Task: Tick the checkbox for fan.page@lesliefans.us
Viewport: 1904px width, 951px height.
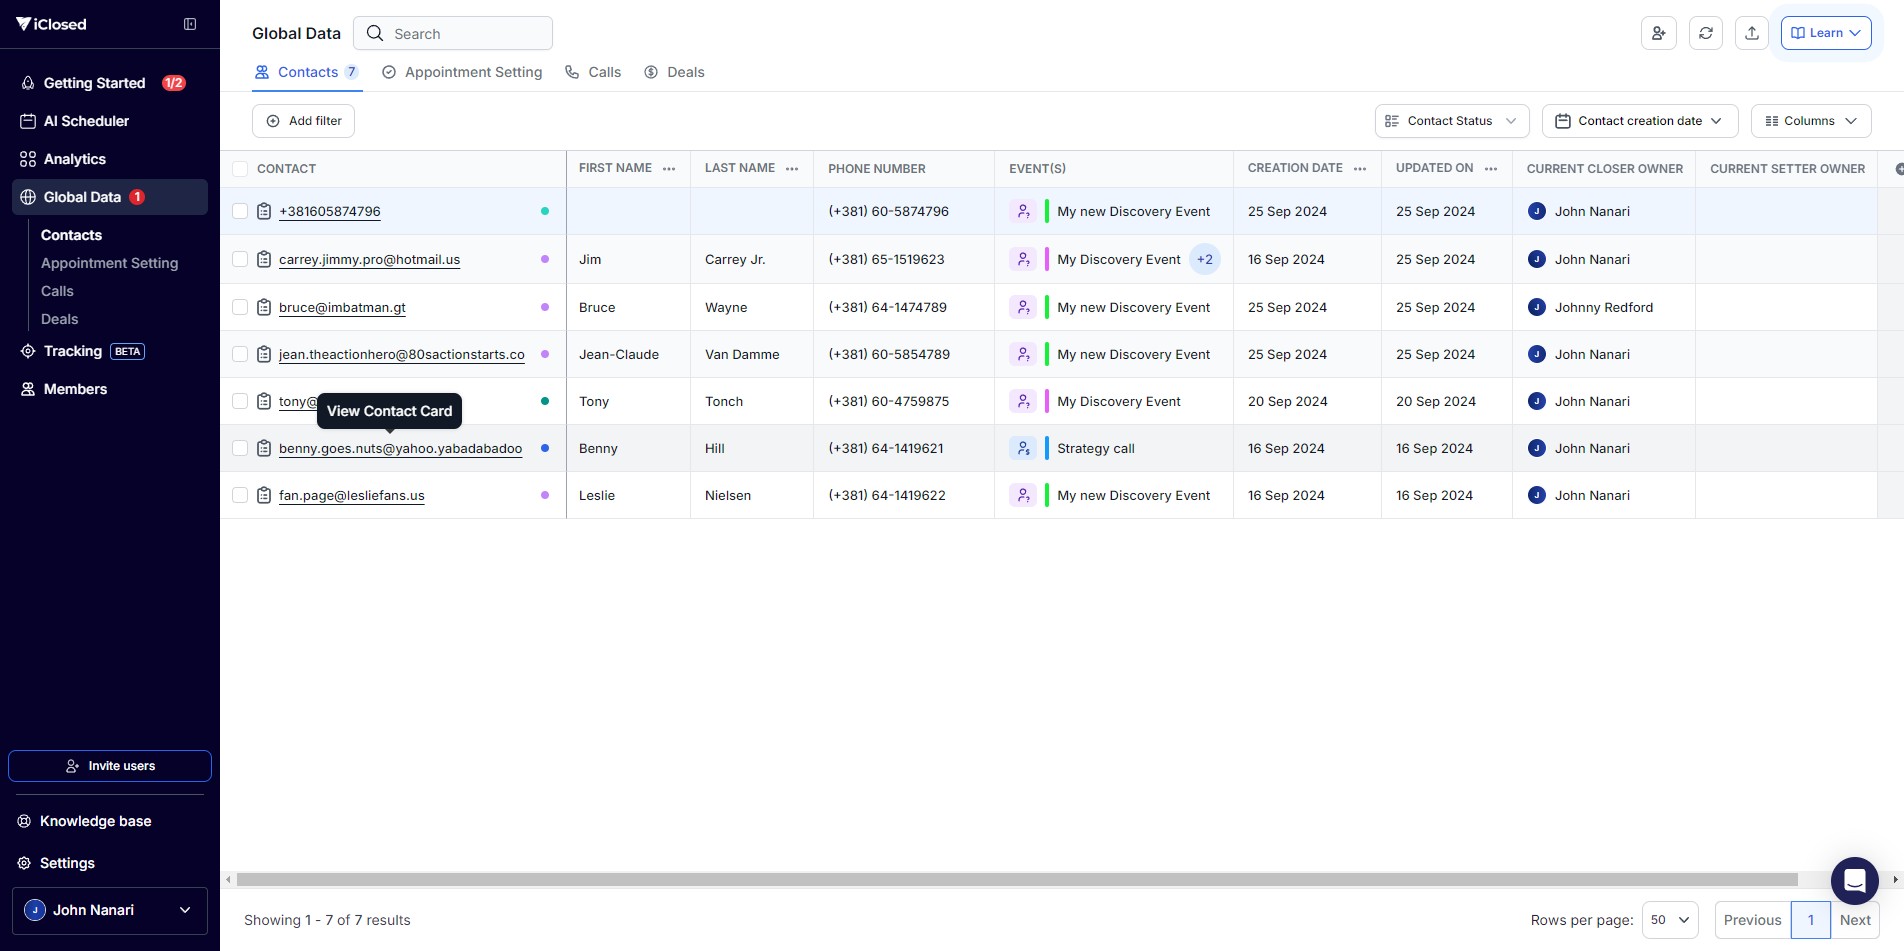Action: coord(240,495)
